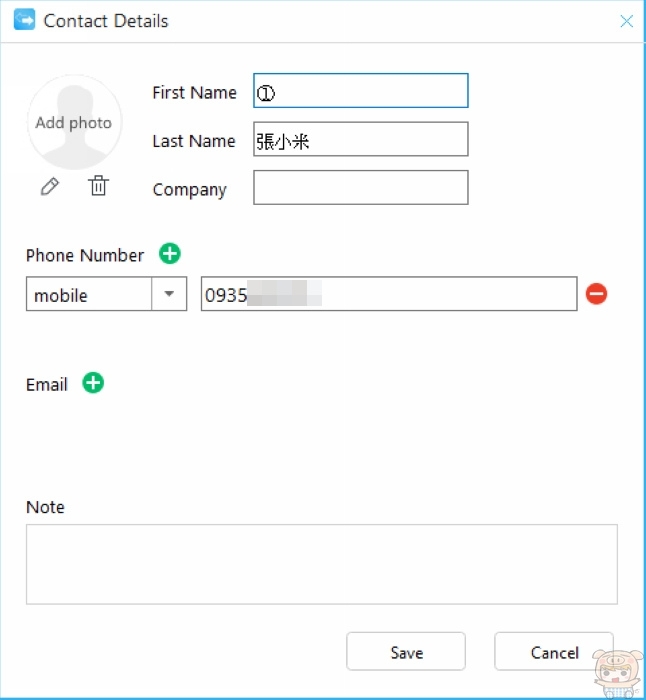Click inside the Note text area
Screen dimensions: 646x700
pyautogui.click(x=321, y=564)
